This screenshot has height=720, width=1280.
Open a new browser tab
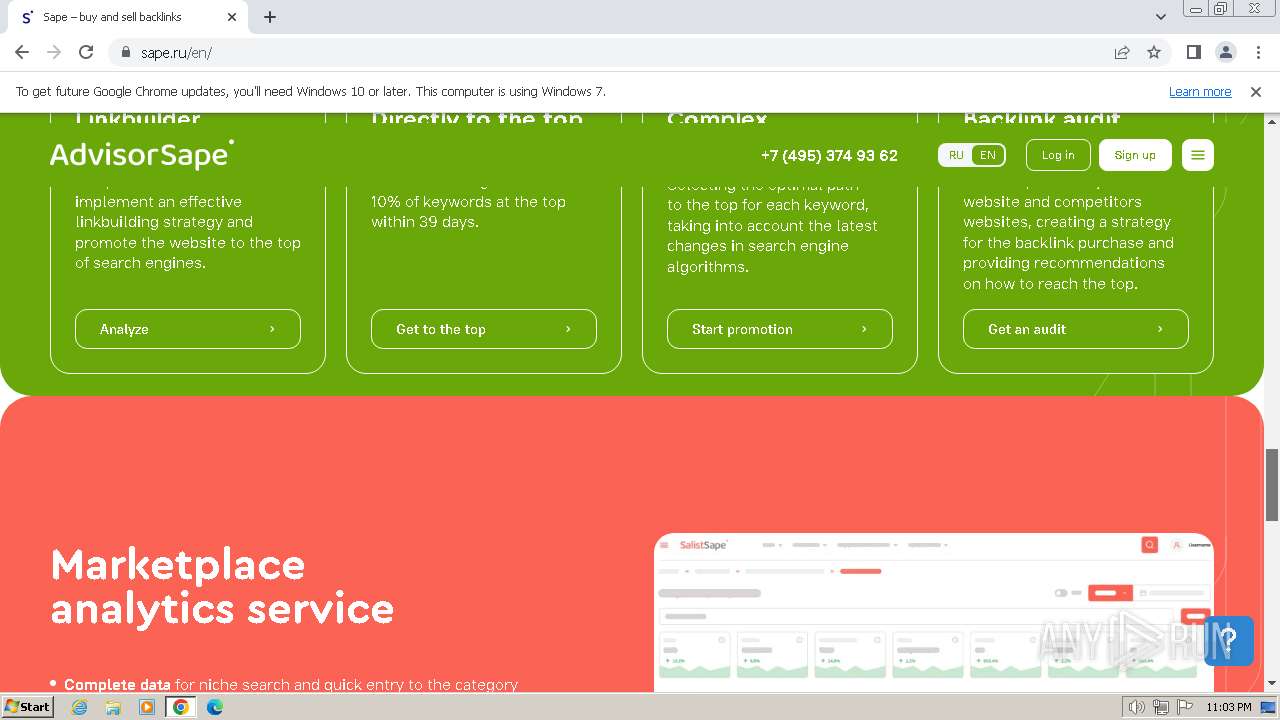(270, 17)
